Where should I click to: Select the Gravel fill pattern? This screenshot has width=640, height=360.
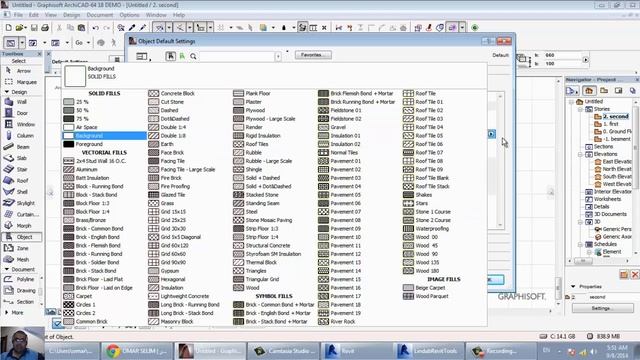[x=359, y=127]
